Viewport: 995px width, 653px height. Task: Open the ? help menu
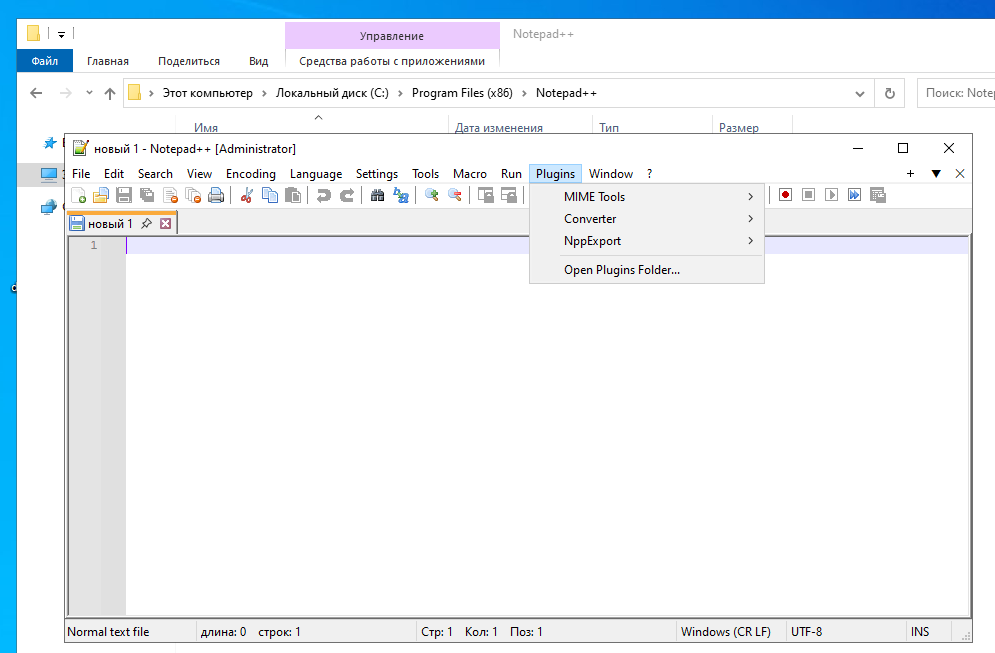[x=649, y=174]
